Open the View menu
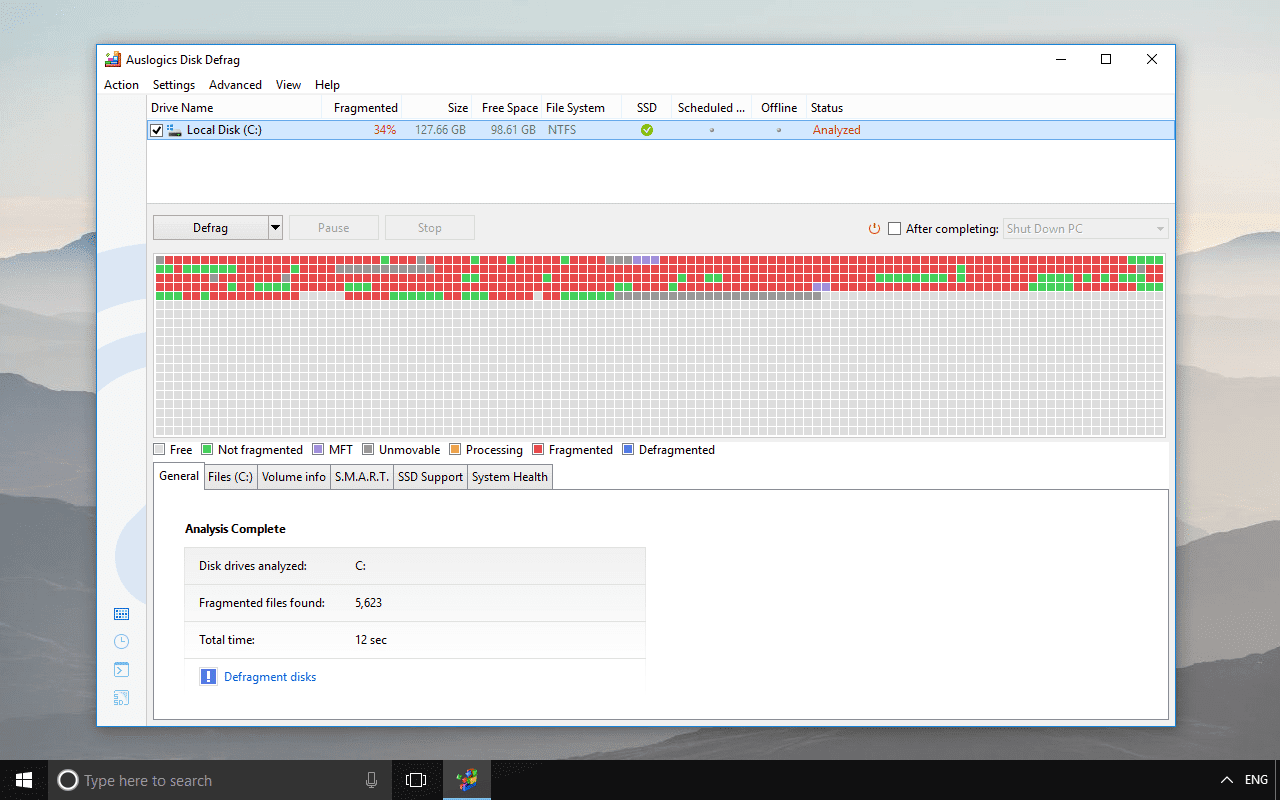Screen dimensions: 1280x800 tap(288, 85)
